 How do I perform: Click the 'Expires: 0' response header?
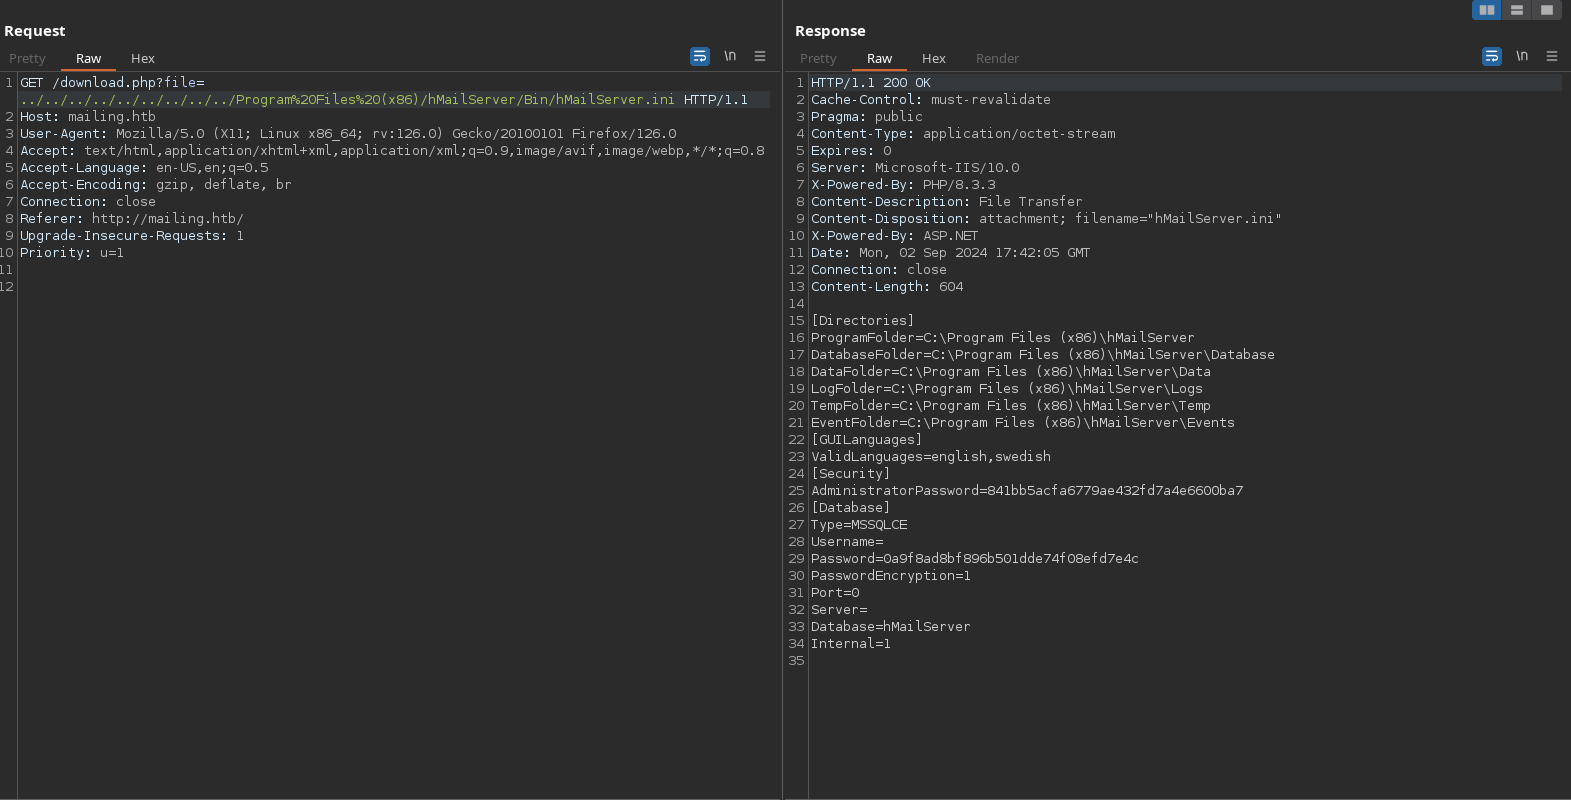(851, 151)
